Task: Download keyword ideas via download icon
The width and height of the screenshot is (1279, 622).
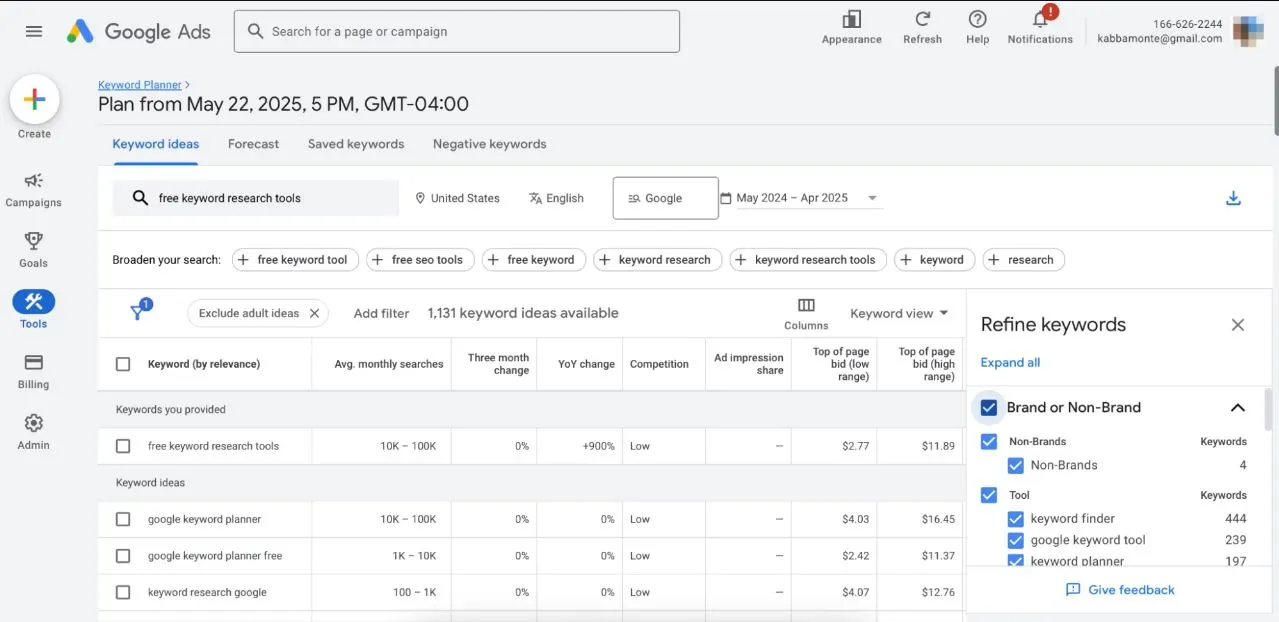Action: tap(1233, 198)
